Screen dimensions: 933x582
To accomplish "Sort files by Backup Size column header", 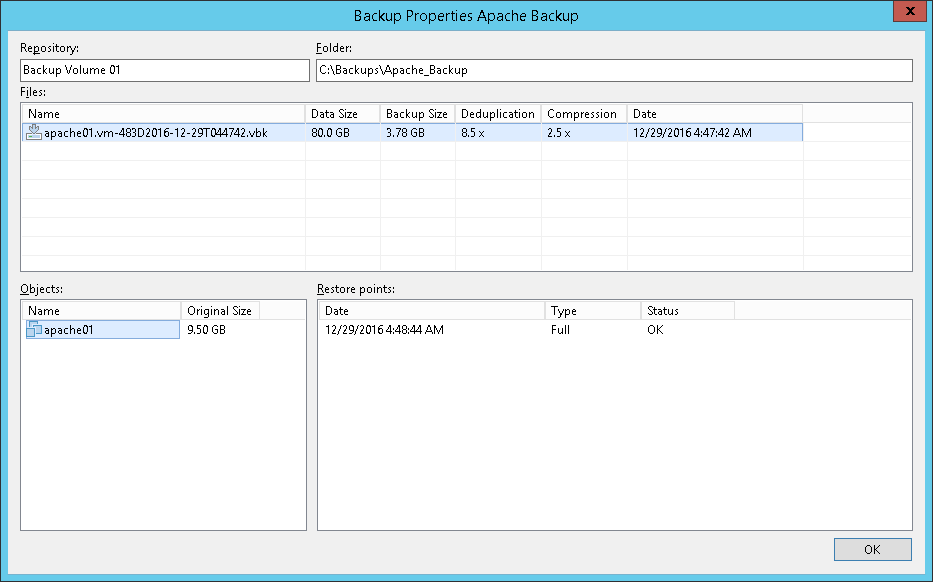I will point(417,114).
